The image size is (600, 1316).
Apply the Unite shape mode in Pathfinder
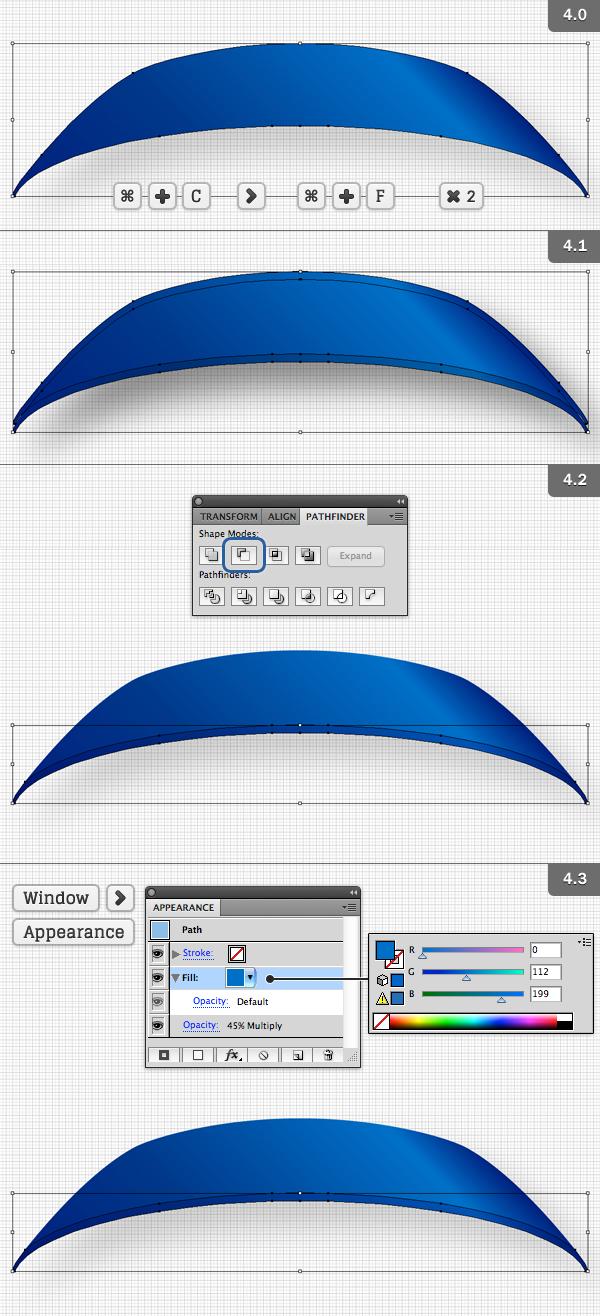pyautogui.click(x=211, y=555)
